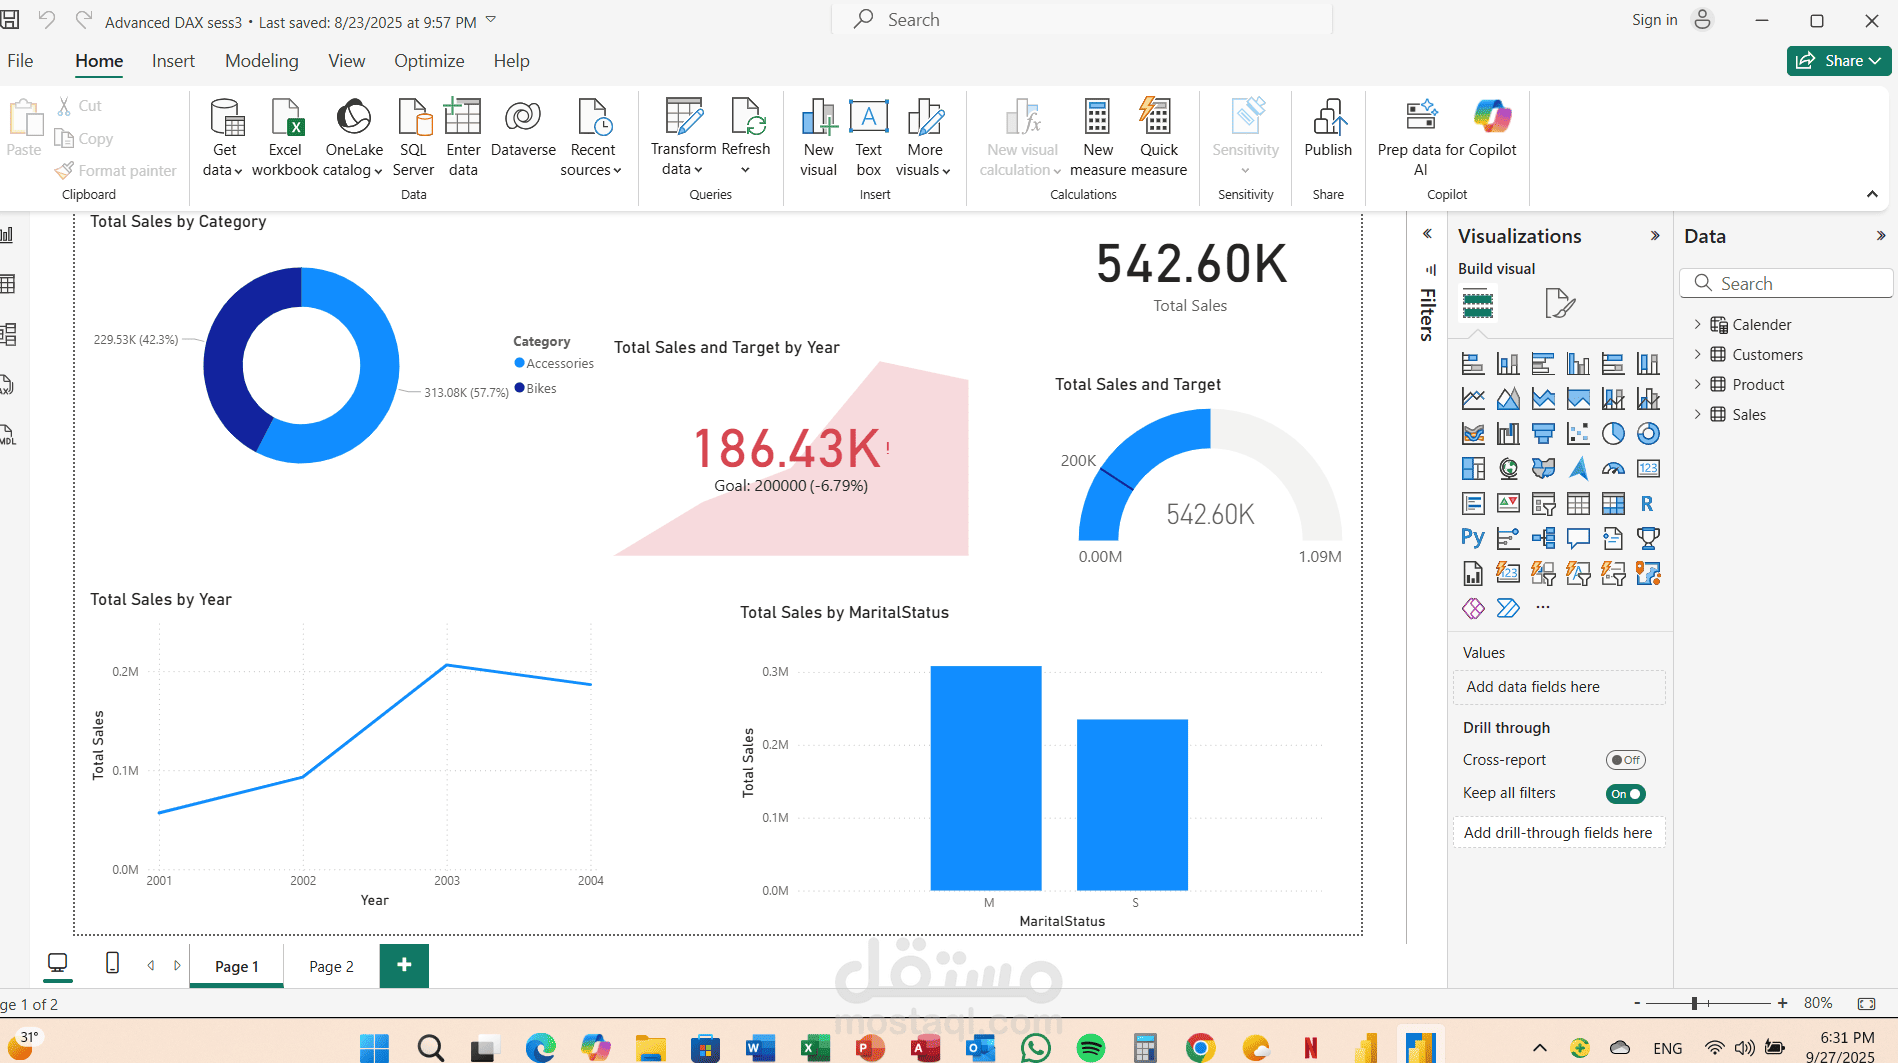
Task: Choose the Python visual icon
Action: [x=1473, y=538]
